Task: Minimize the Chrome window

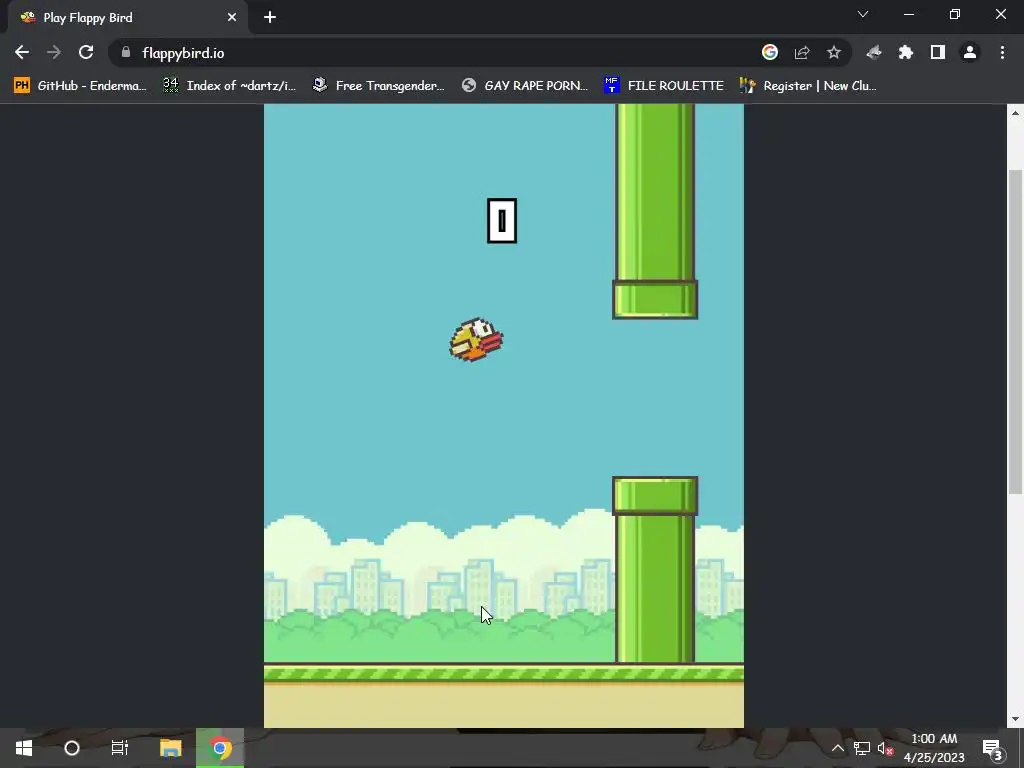Action: (909, 14)
